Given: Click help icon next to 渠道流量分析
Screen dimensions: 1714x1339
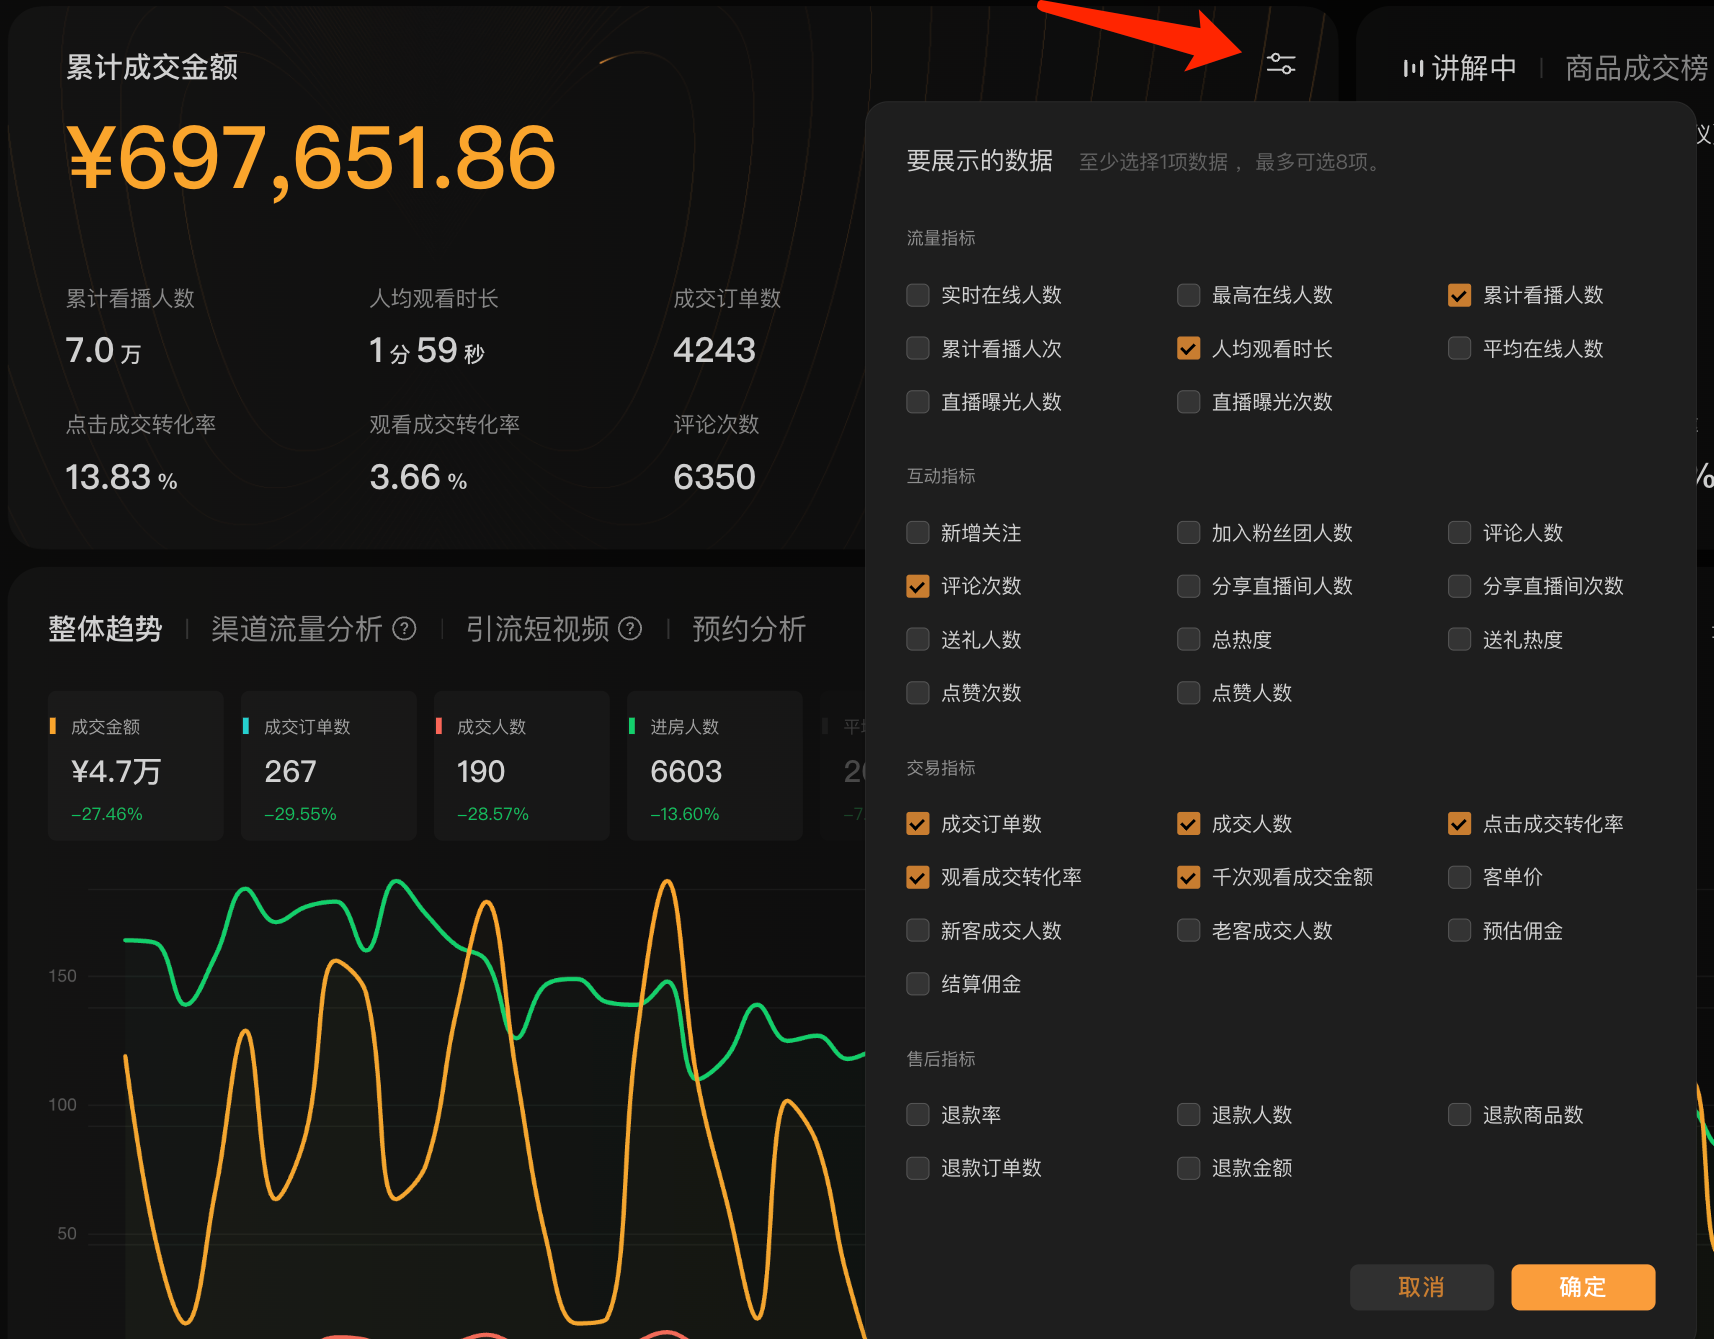Looking at the screenshot, I should click(404, 629).
